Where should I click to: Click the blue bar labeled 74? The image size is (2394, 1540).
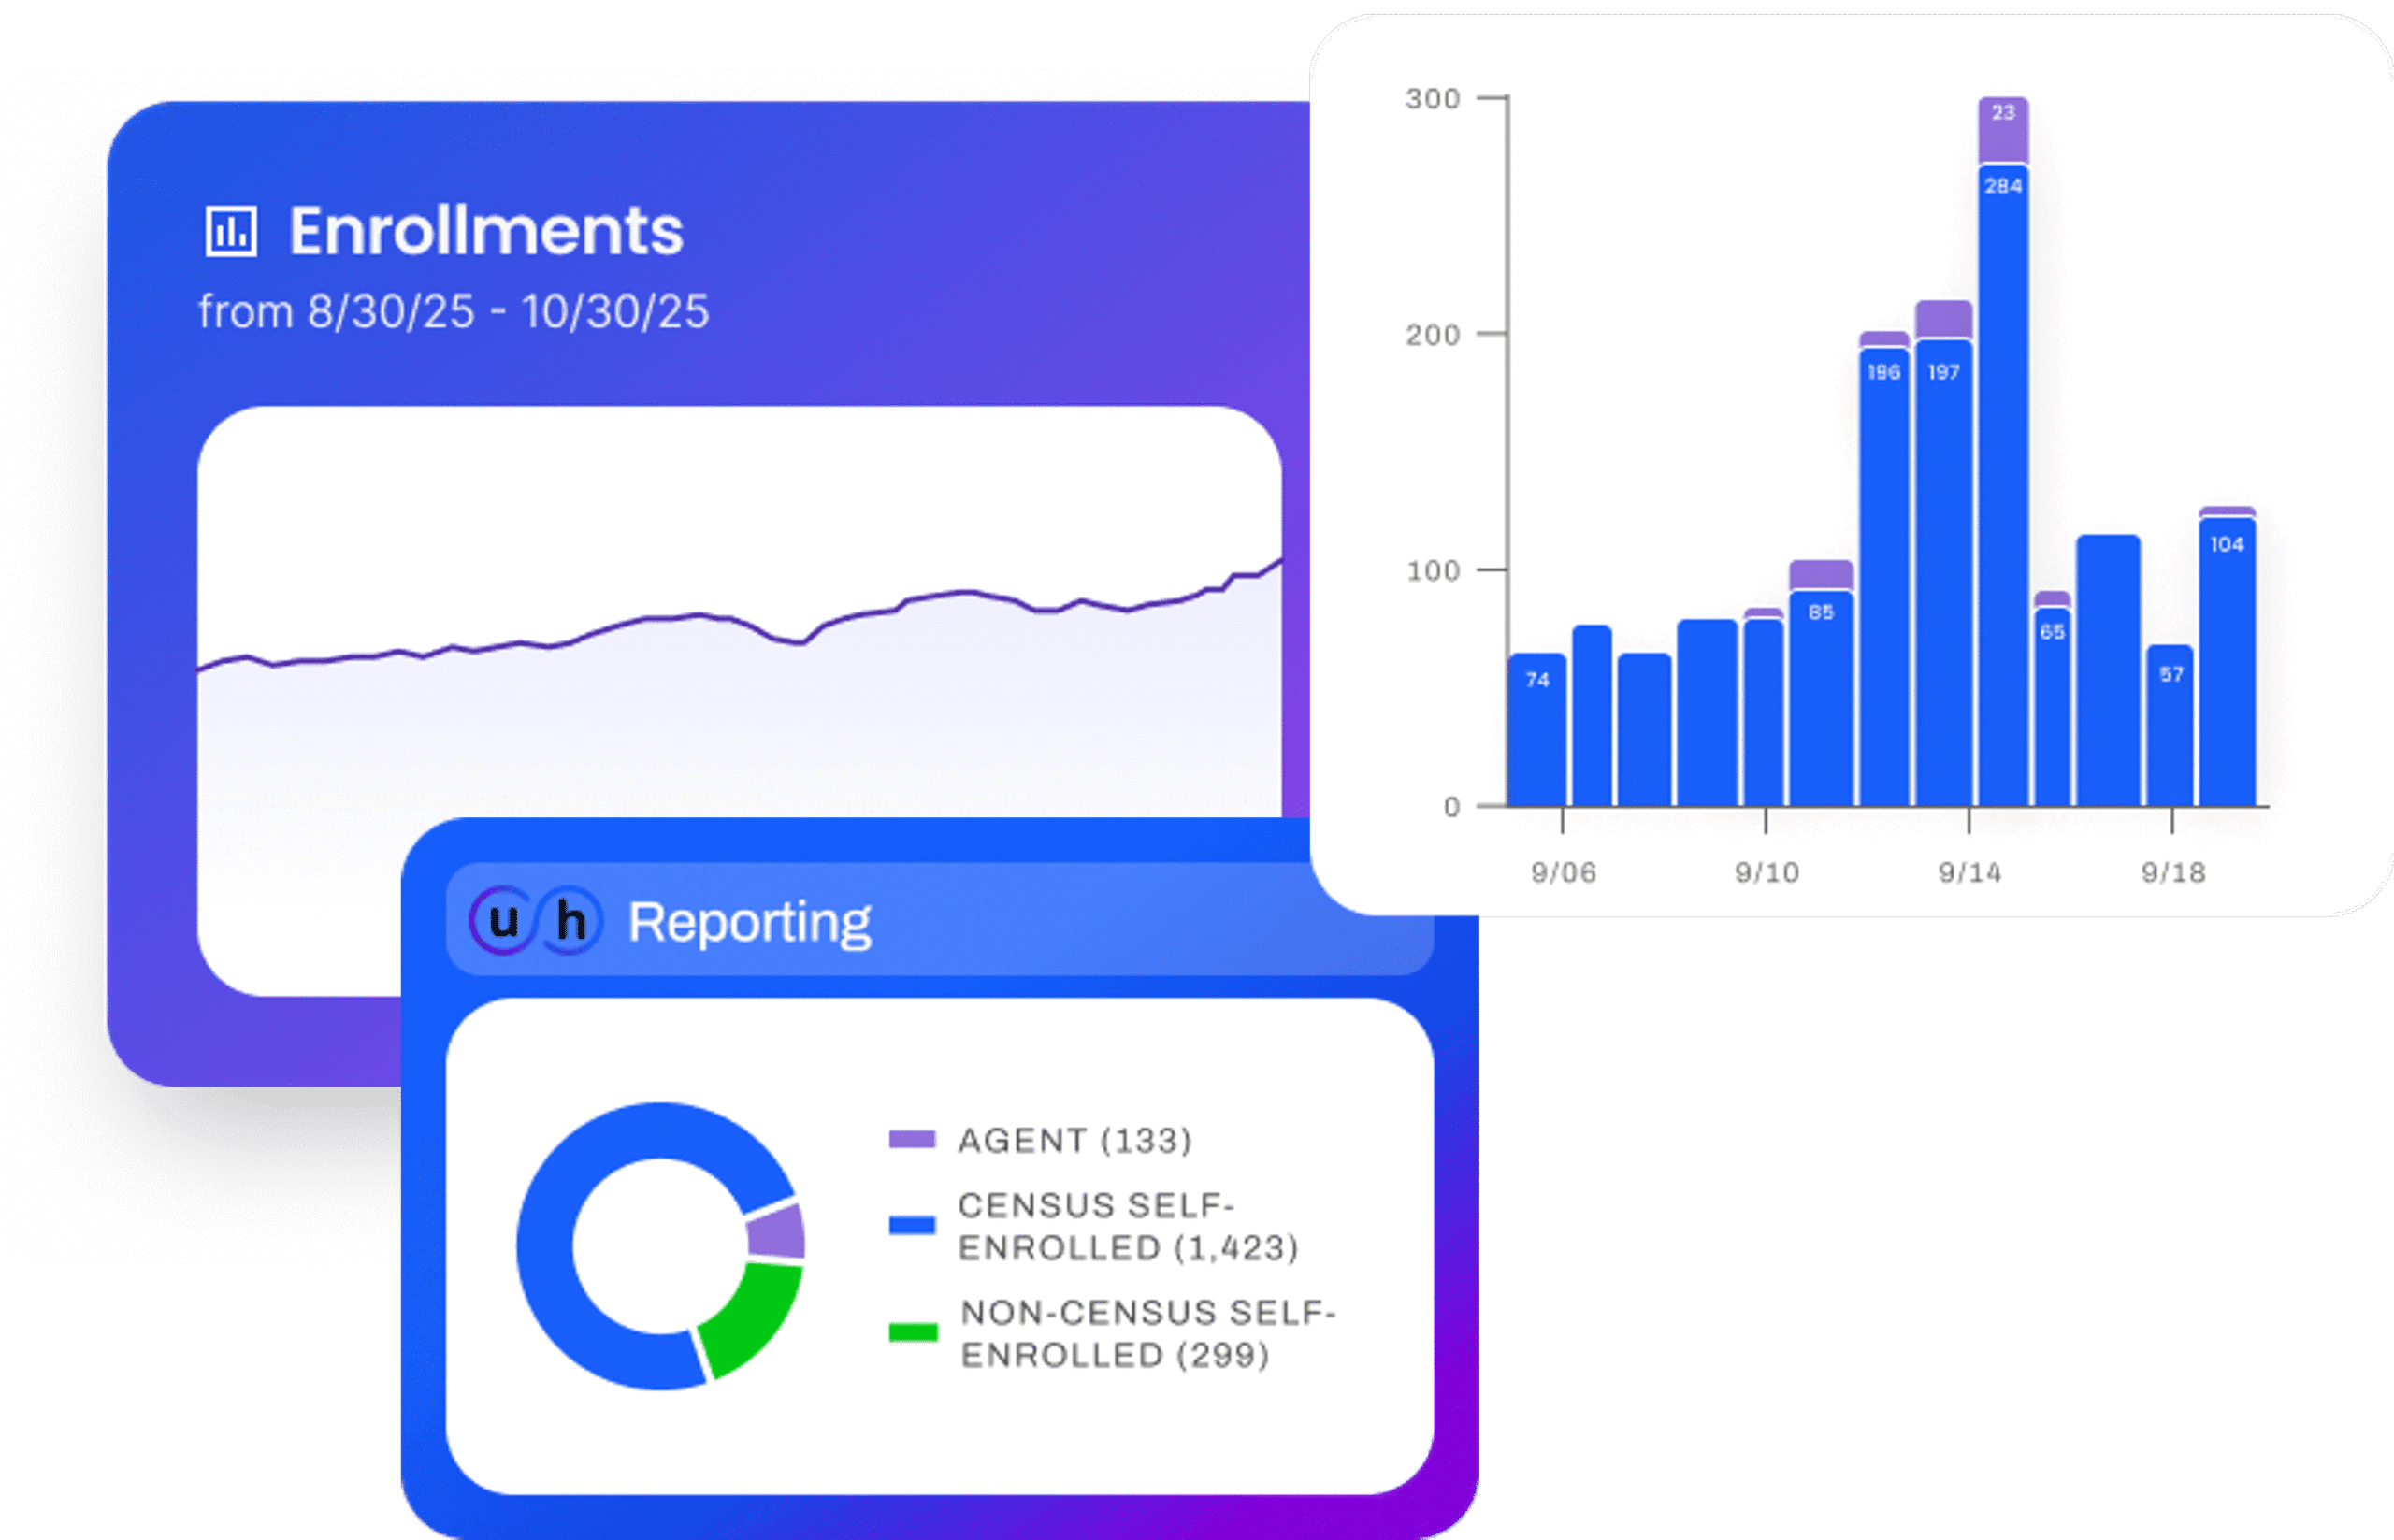(x=1537, y=730)
